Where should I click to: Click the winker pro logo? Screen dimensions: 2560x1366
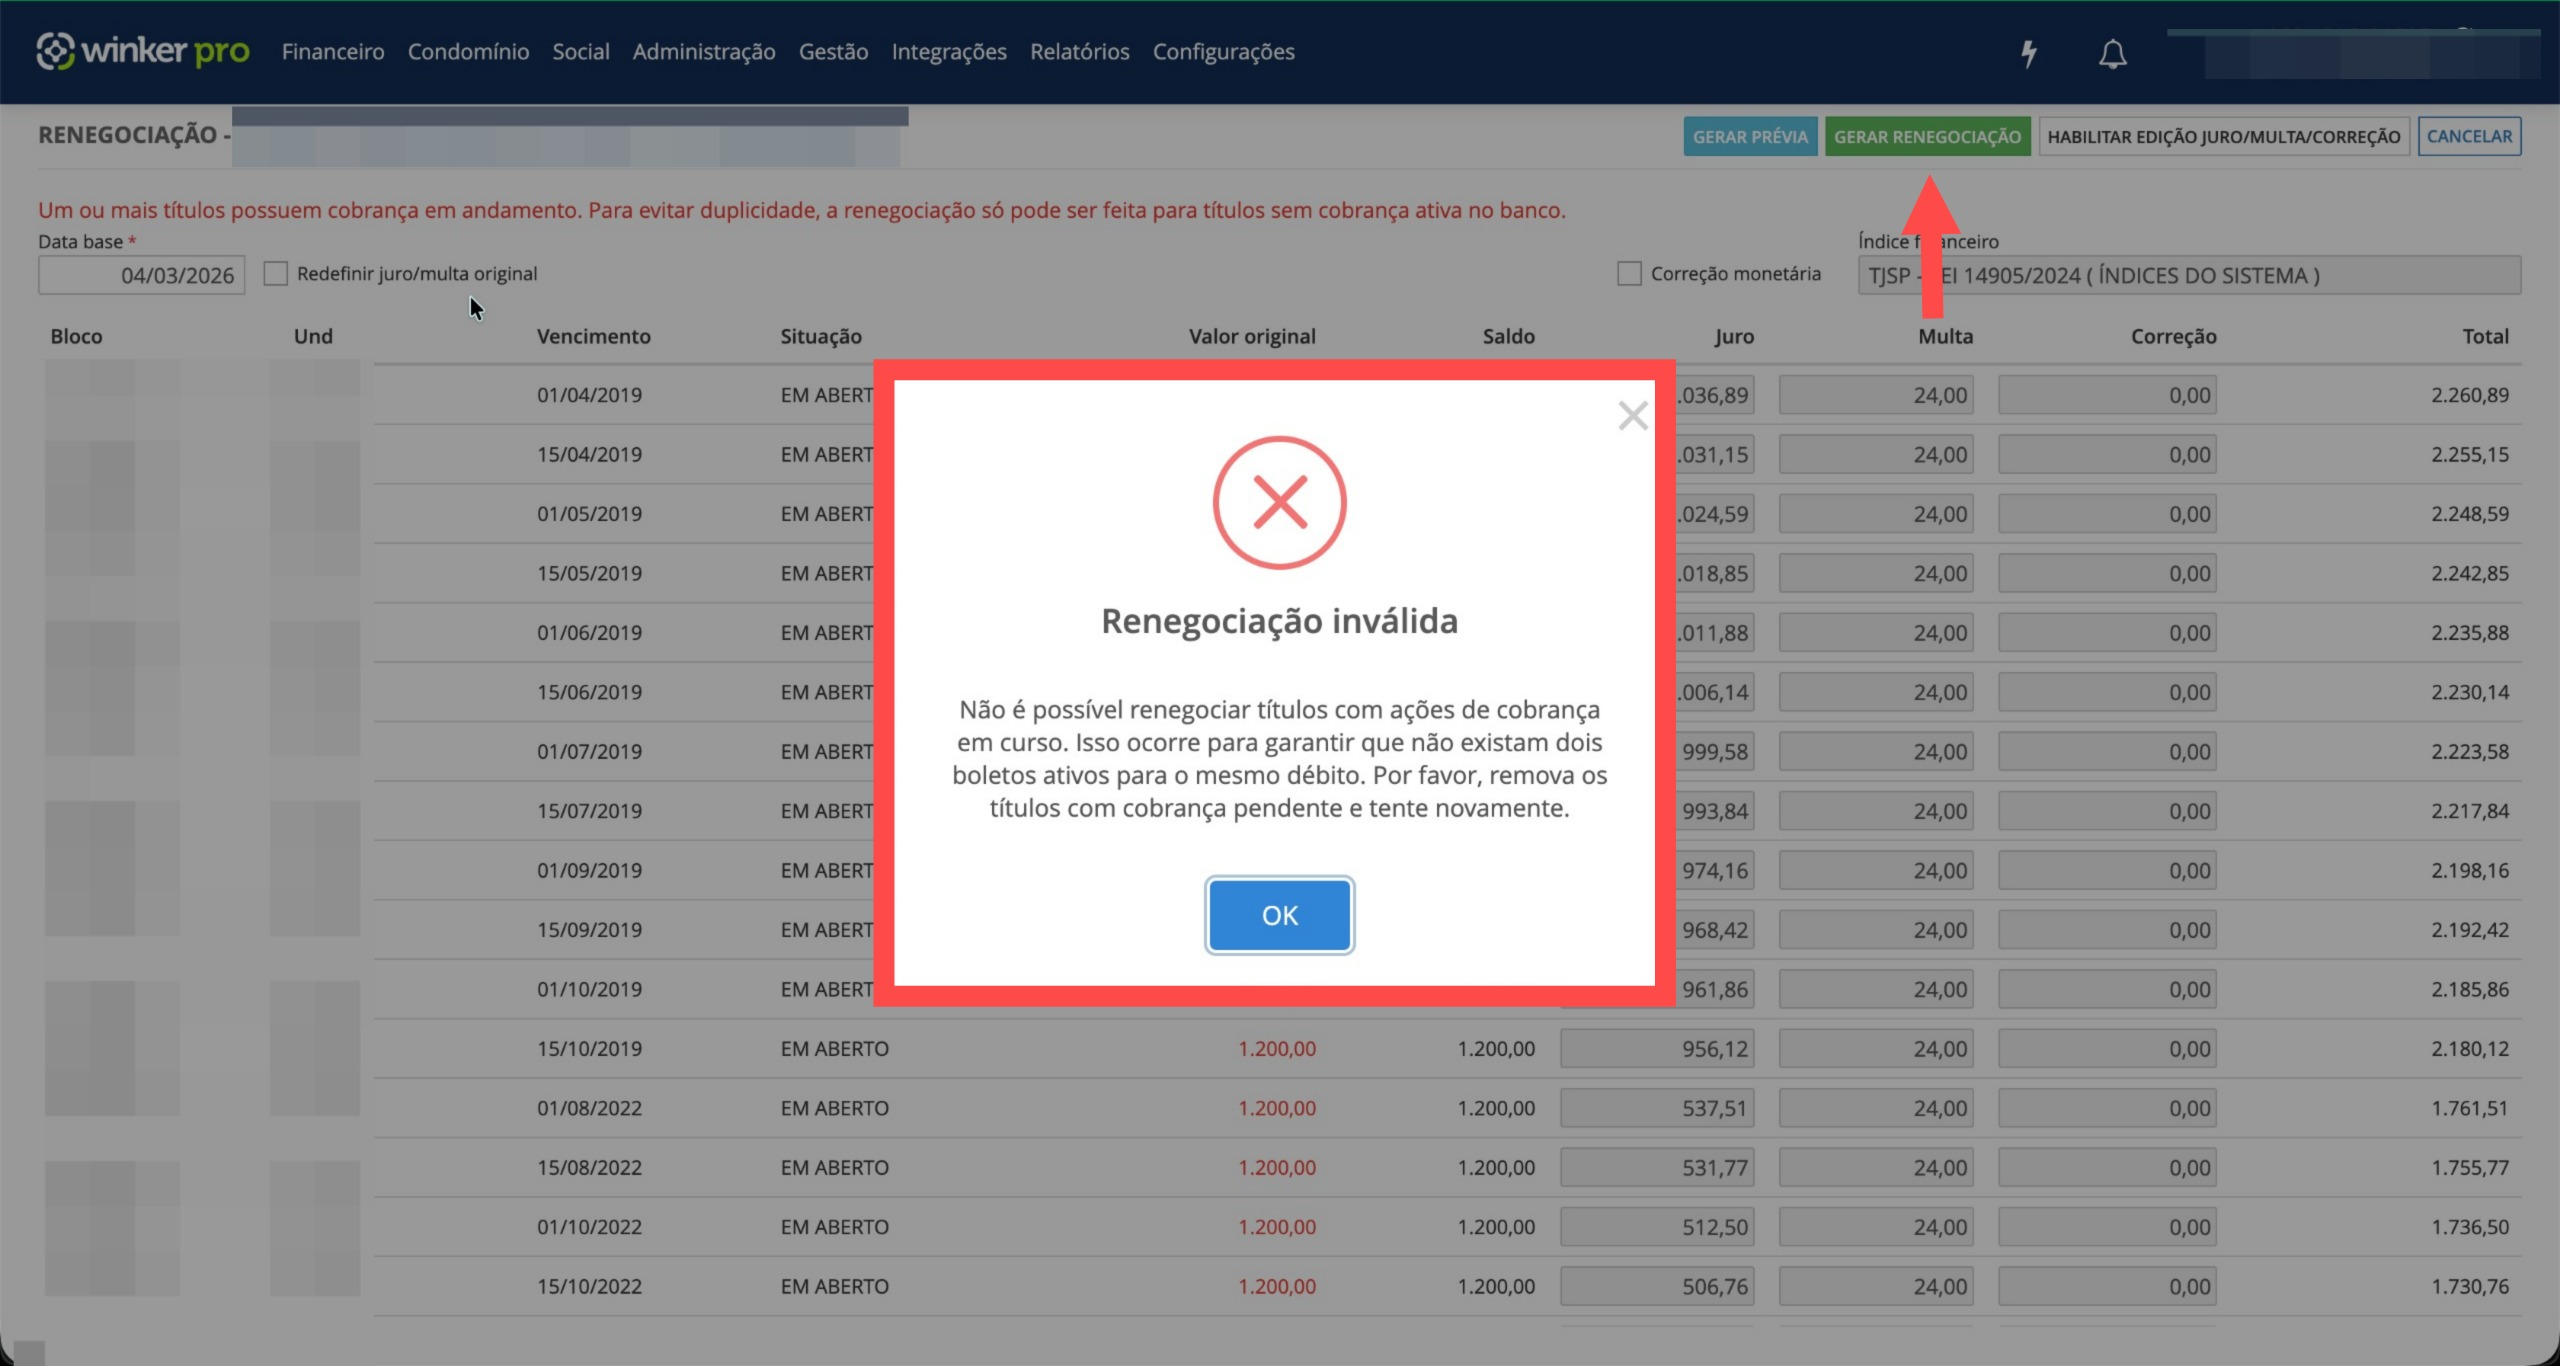tap(143, 50)
